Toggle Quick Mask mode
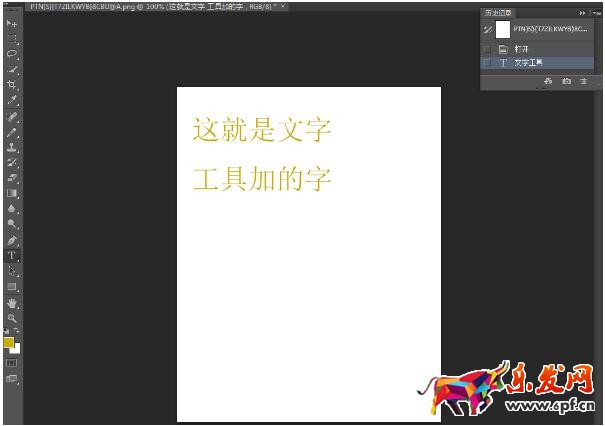This screenshot has width=605, height=426. [12, 362]
